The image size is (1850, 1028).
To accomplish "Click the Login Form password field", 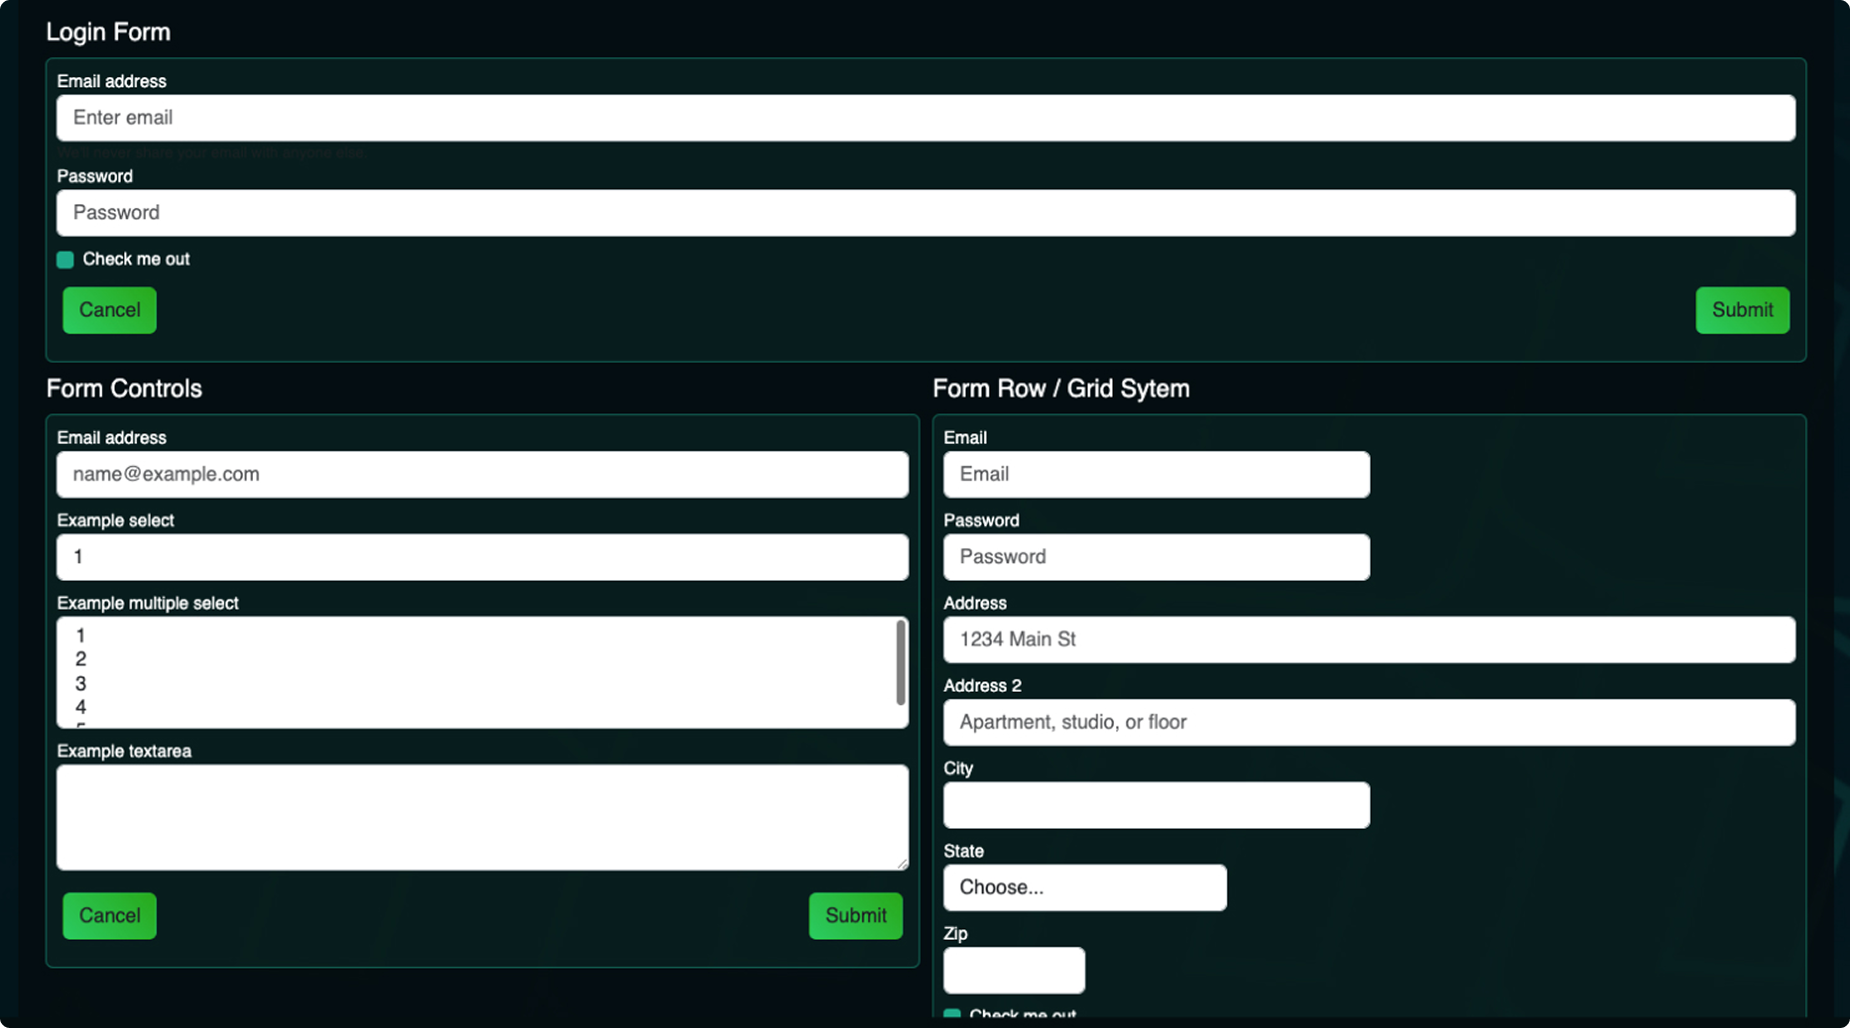I will pos(925,213).
